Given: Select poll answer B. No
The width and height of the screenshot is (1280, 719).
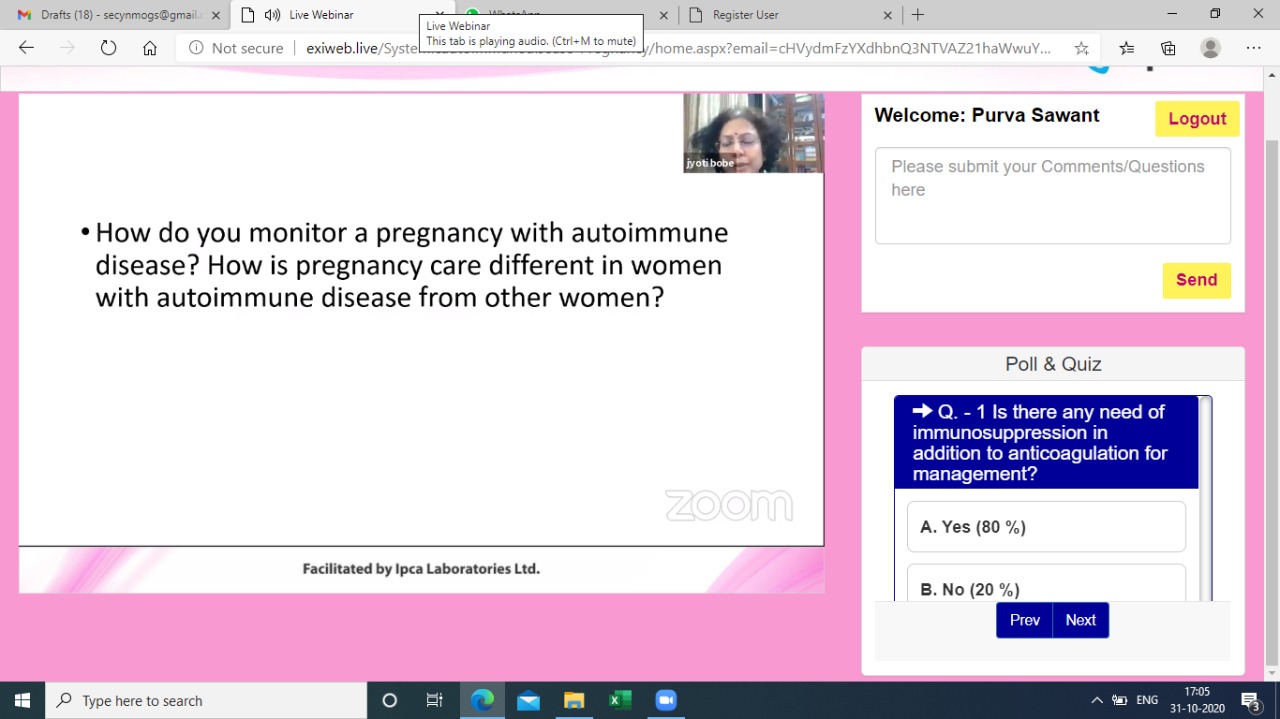Looking at the screenshot, I should click(1046, 588).
